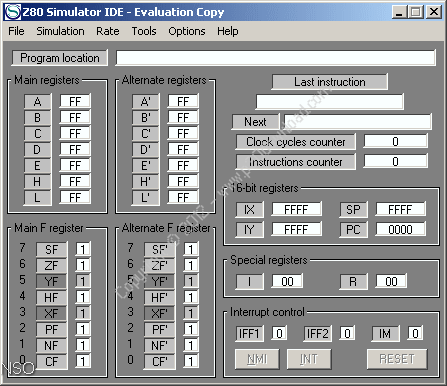447x386 pixels.
Task: Toggle the ZF flag button
Action: pyautogui.click(x=52, y=266)
